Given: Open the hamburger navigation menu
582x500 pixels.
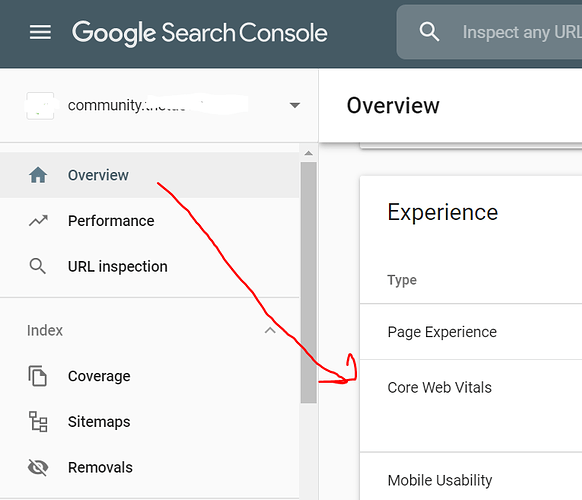Looking at the screenshot, I should (x=40, y=32).
